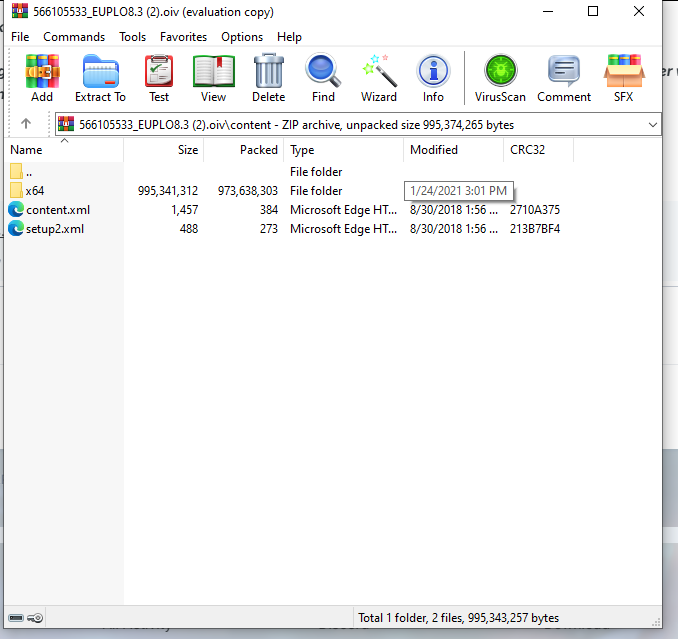Open the Comment speech bubble tool
Screen dimensions: 678x639
pos(564,71)
